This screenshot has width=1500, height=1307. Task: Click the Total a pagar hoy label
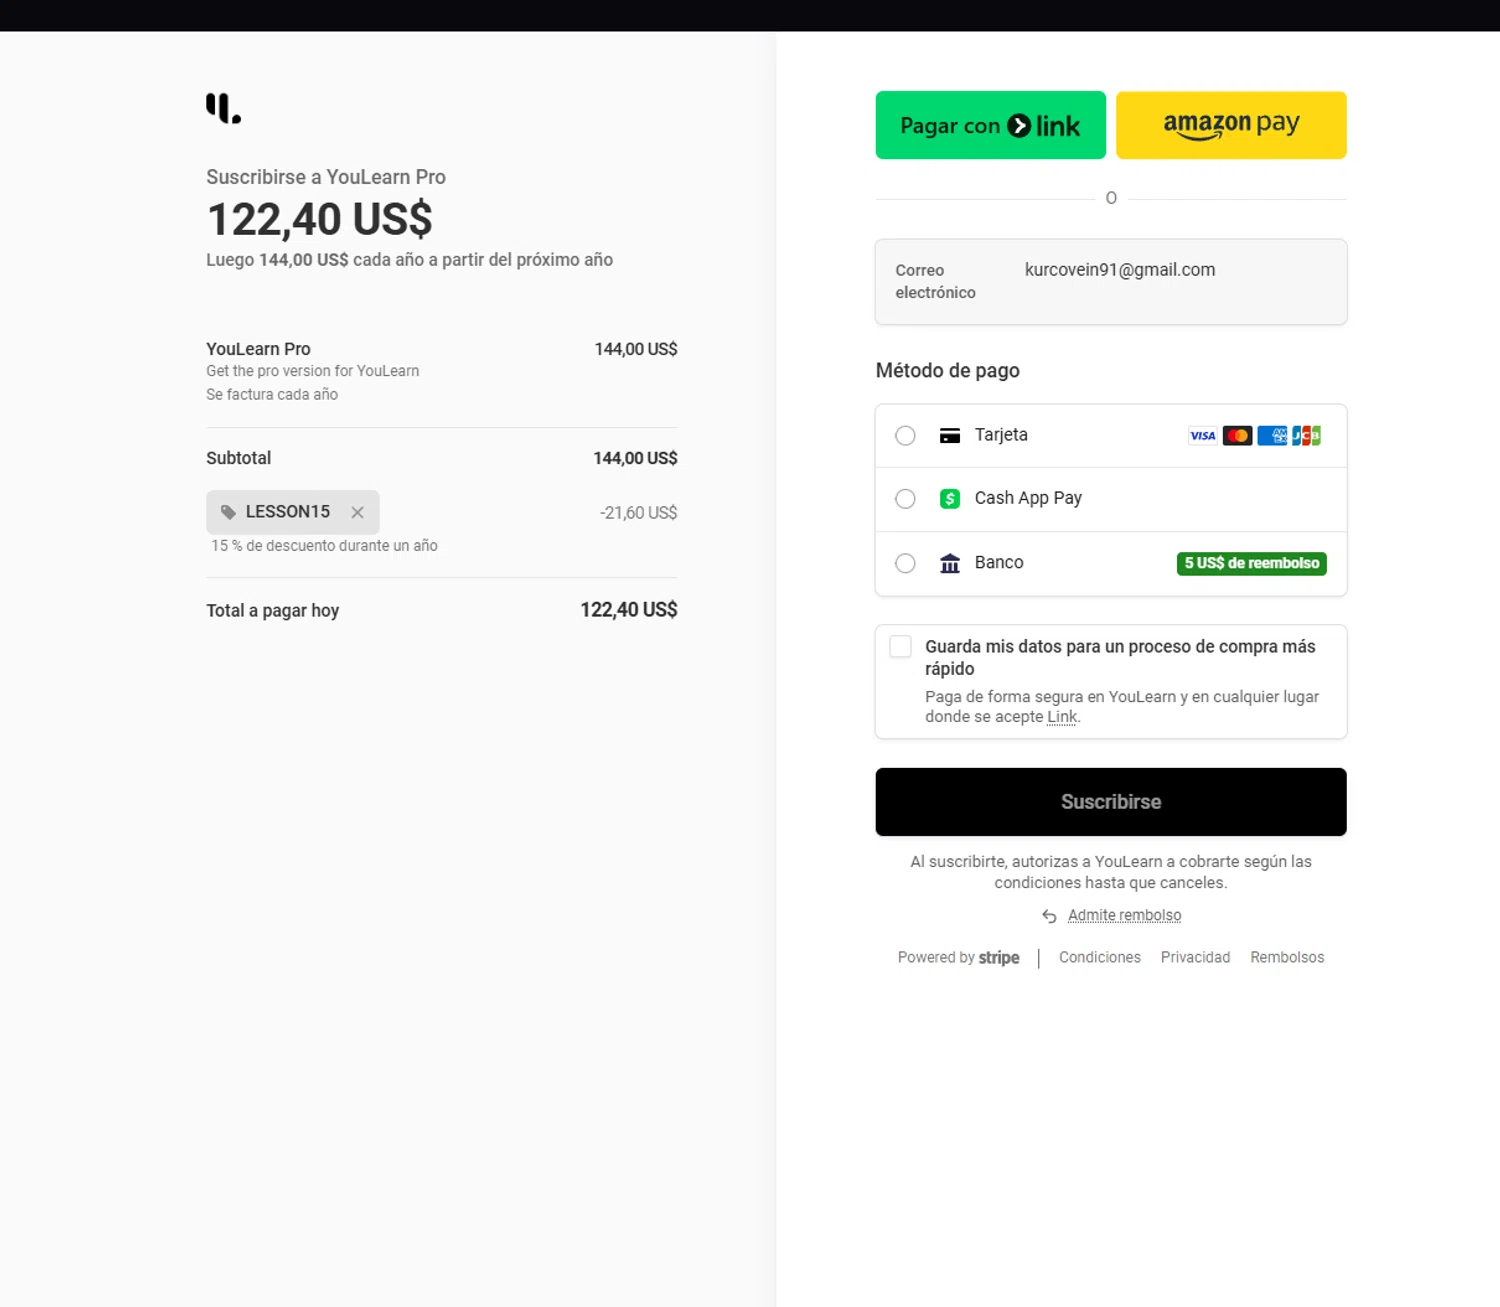[272, 610]
